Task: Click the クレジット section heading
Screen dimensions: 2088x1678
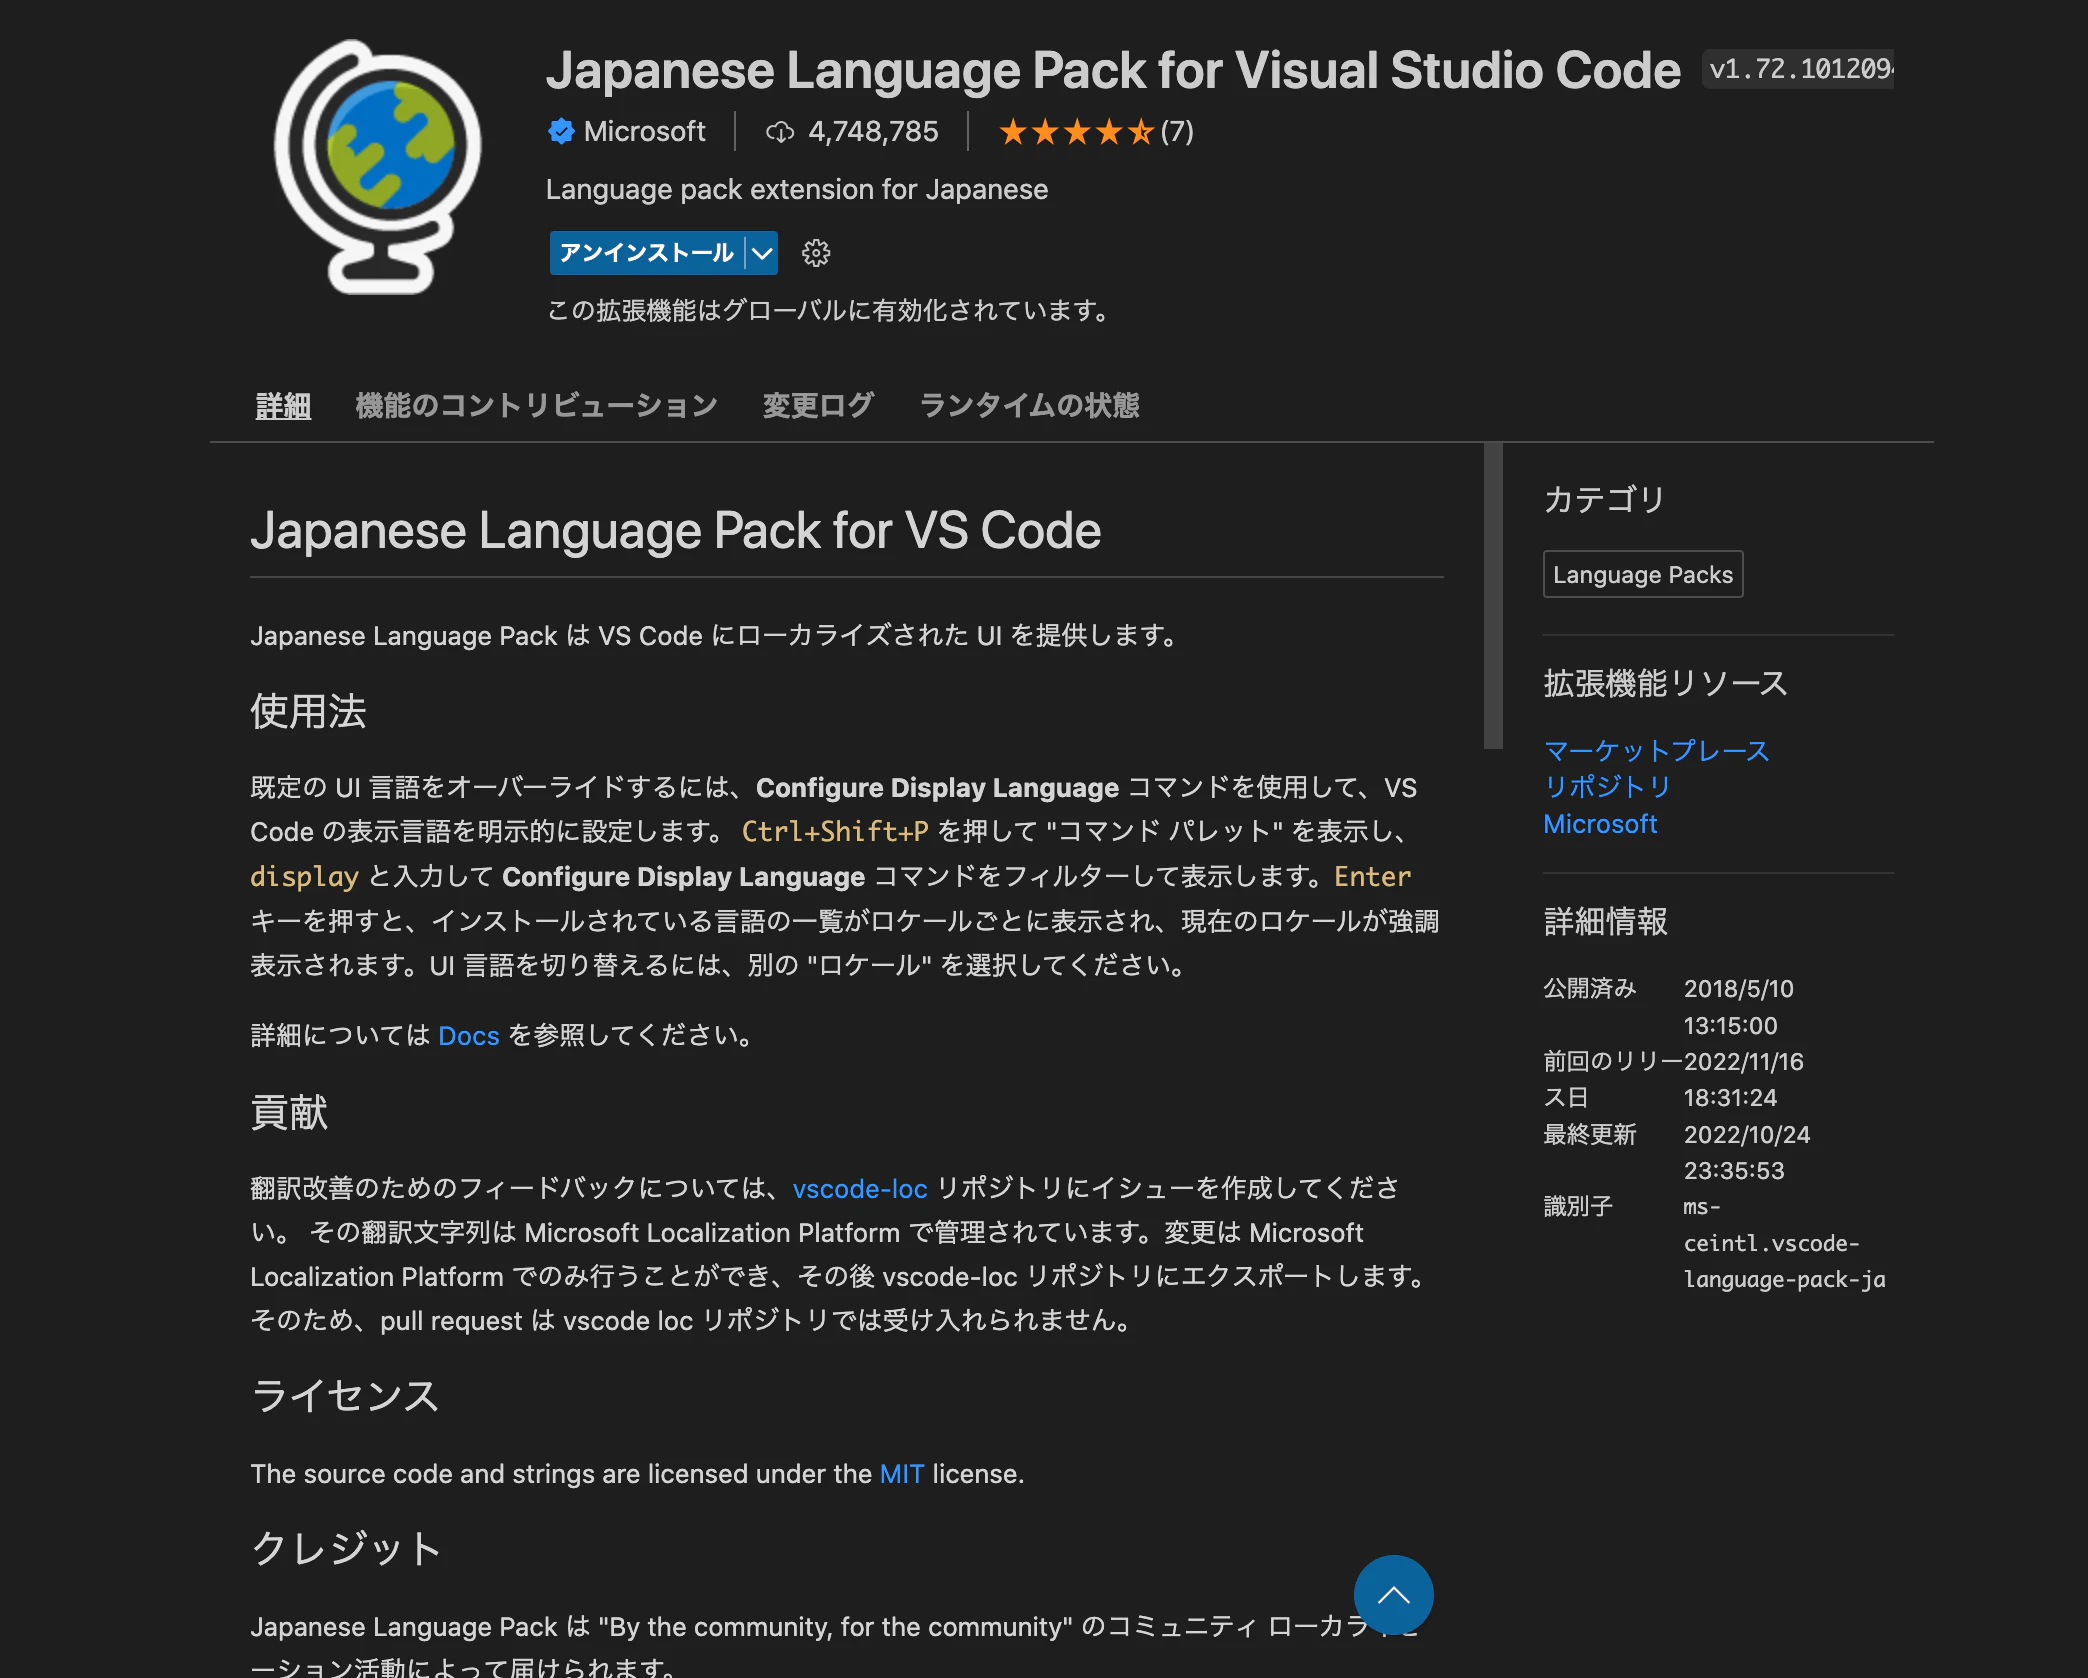Action: click(x=345, y=1549)
